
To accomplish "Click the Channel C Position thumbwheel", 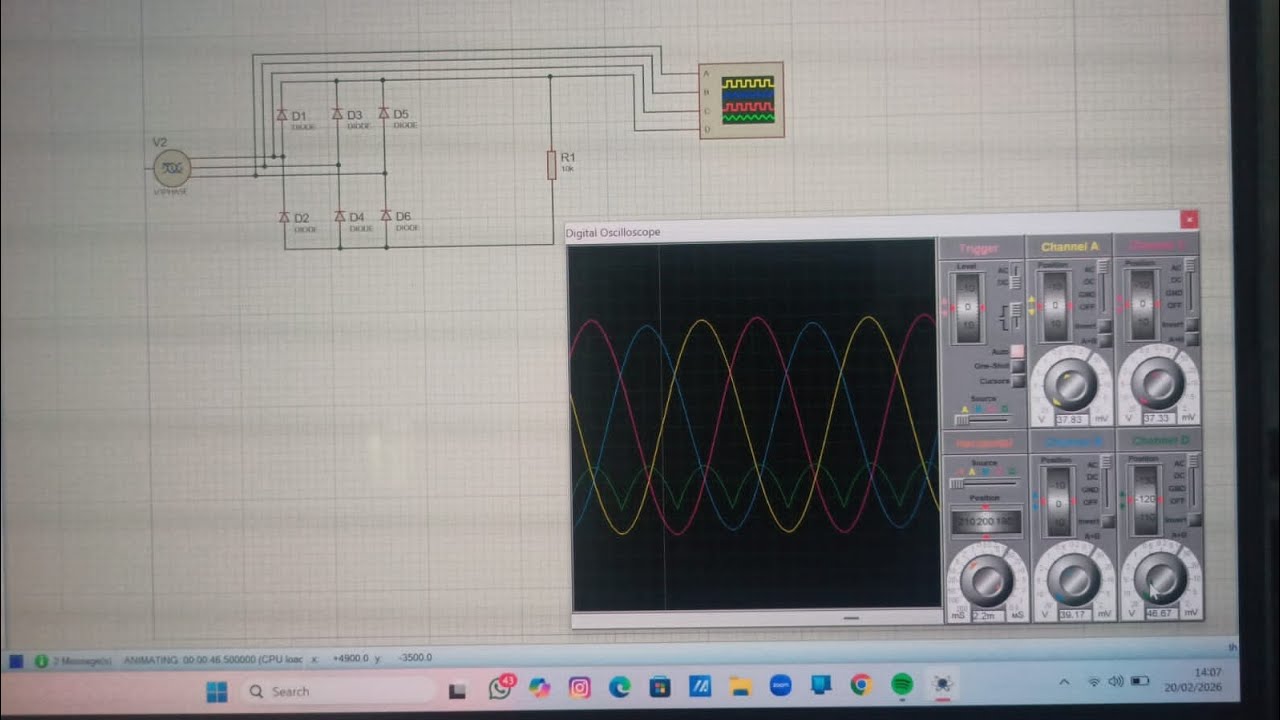I will pos(1143,304).
